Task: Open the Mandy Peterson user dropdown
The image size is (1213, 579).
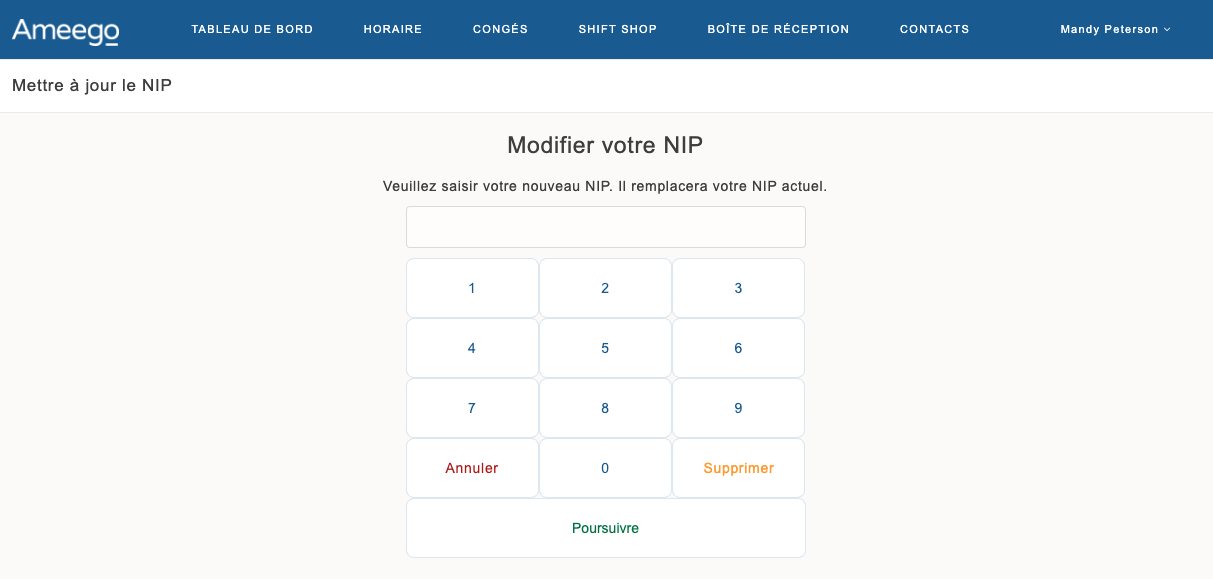Action: click(x=1114, y=29)
